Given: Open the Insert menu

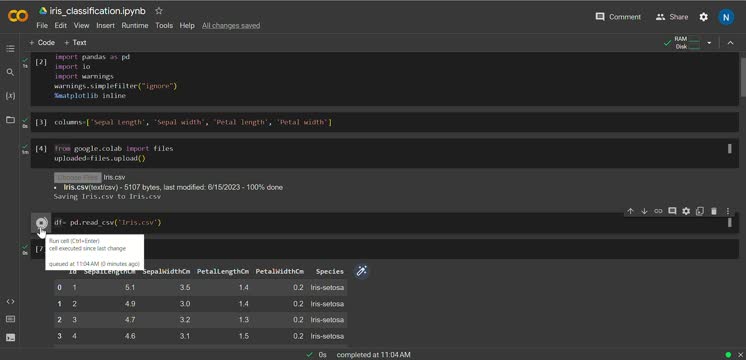Looking at the screenshot, I should point(105,25).
